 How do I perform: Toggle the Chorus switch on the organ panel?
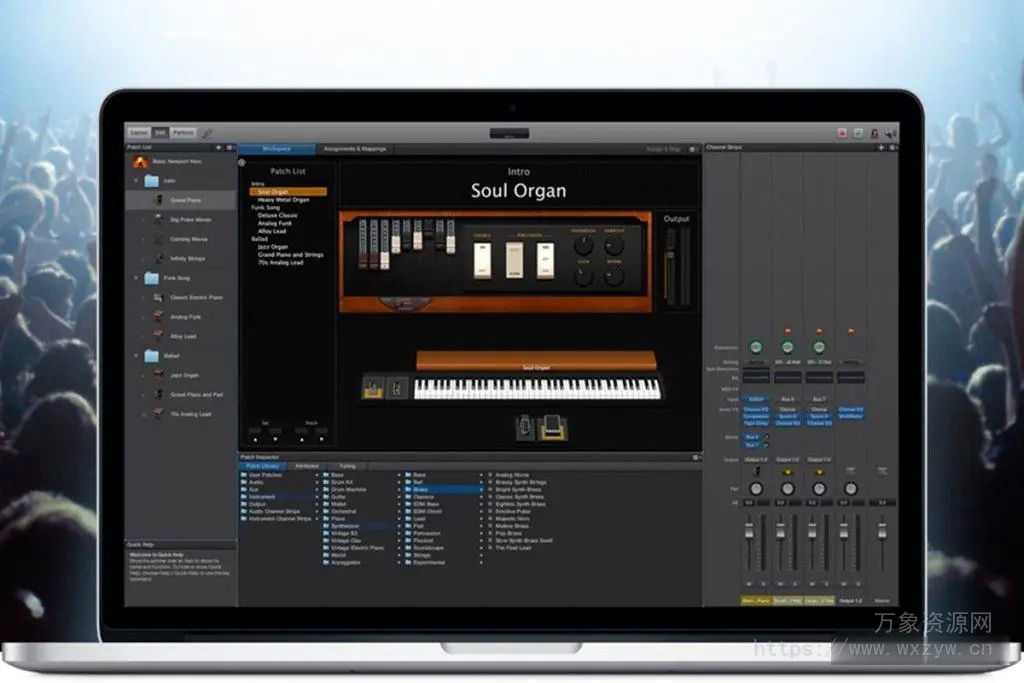tap(481, 261)
